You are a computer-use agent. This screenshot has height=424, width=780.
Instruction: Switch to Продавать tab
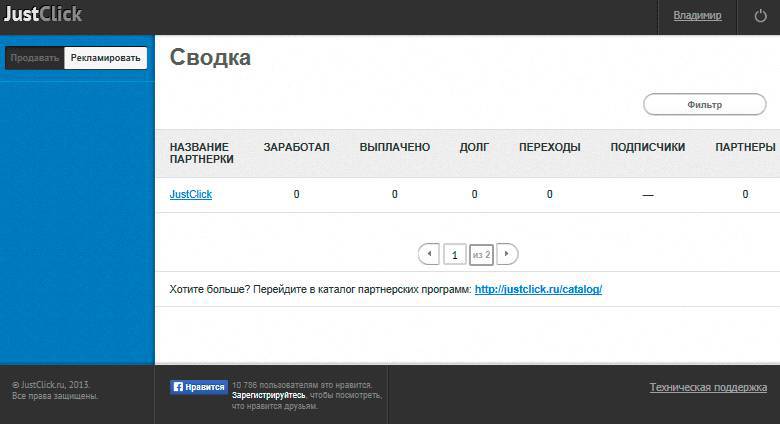[35, 58]
